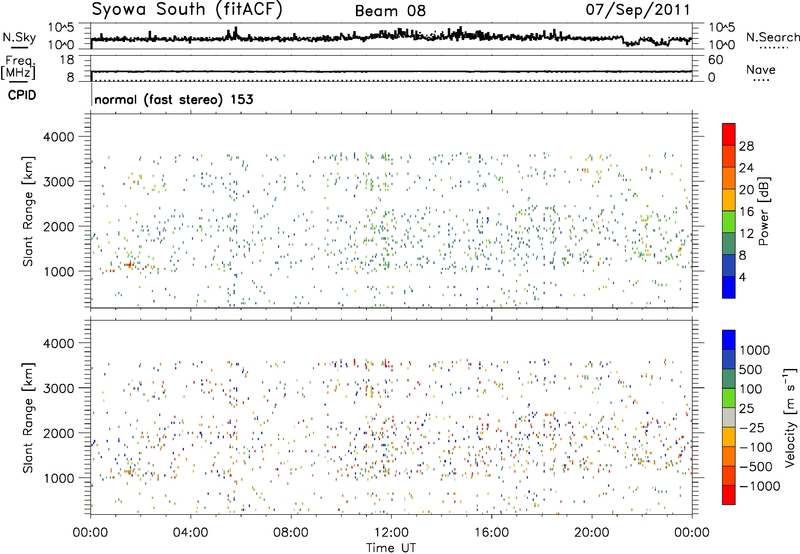Image resolution: width=800 pixels, height=554 pixels.
Task: Click the gray -25 to 25 velocity swatch
Action: click(x=729, y=417)
